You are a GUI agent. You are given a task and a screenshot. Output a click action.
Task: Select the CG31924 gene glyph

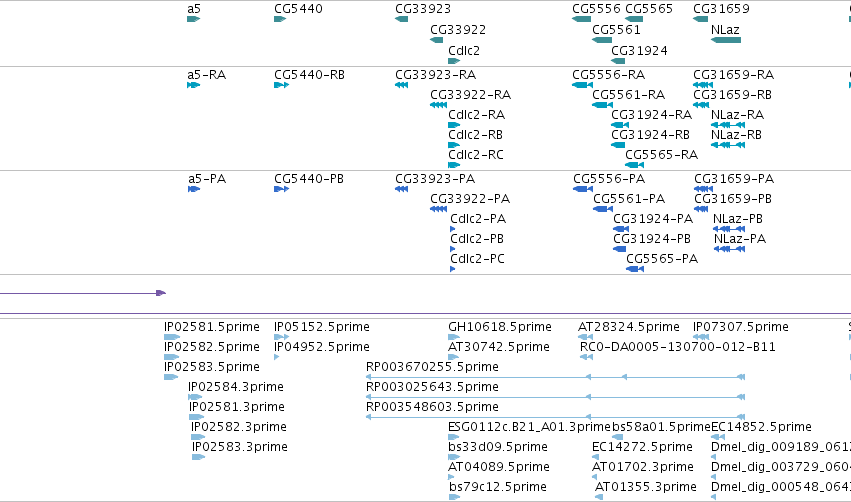[x=618, y=61]
